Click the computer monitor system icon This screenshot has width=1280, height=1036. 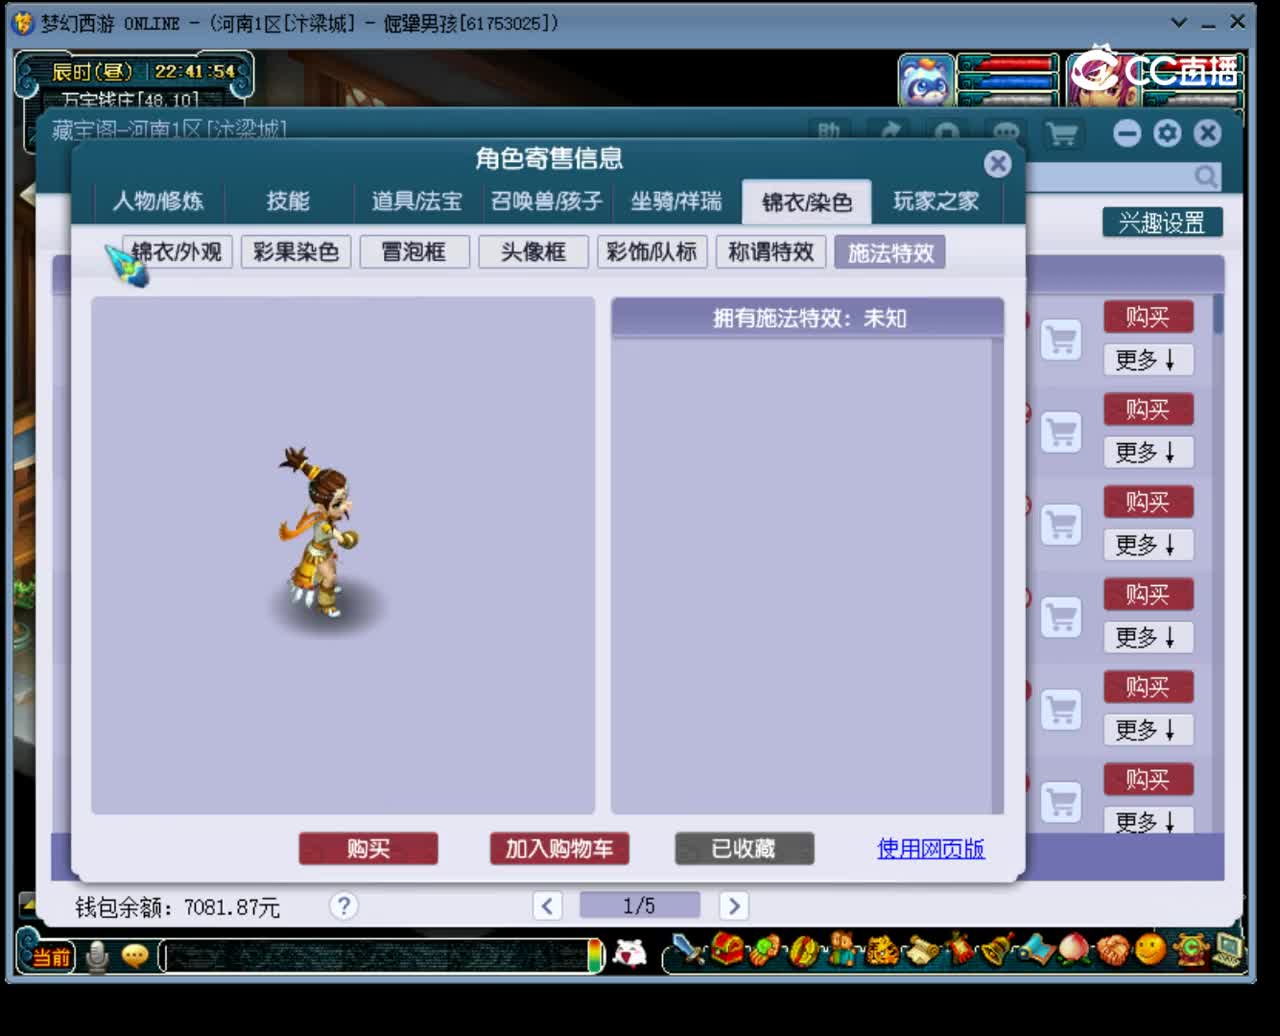[x=1227, y=949]
